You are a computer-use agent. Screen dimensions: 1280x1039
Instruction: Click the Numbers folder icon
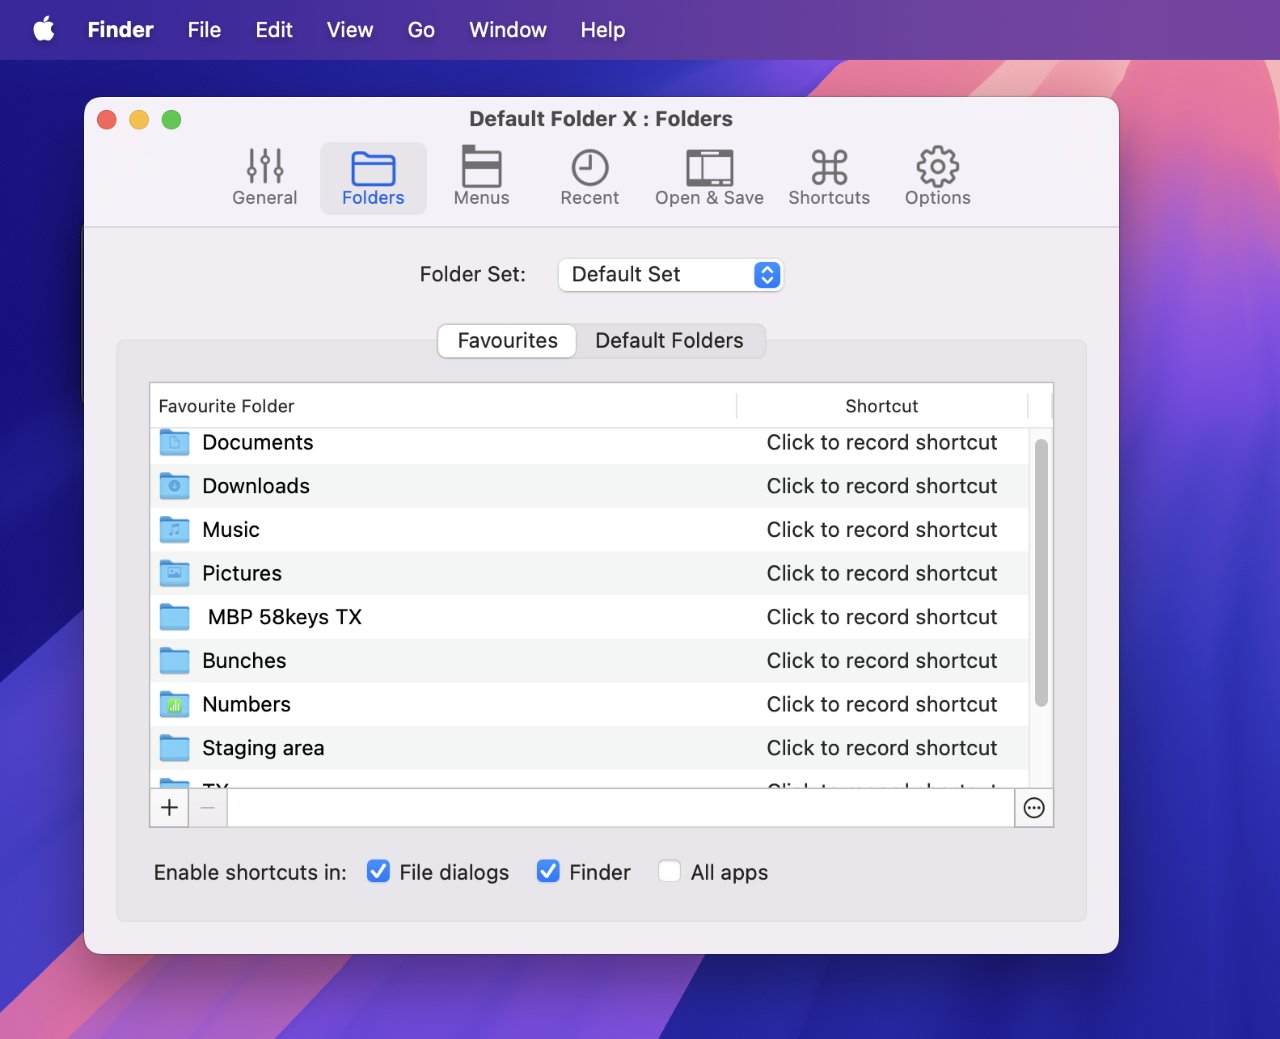(x=175, y=704)
